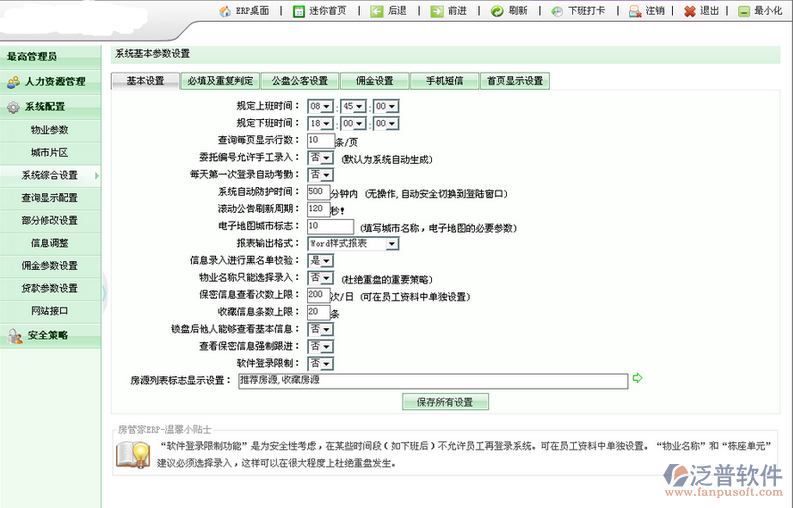Open 软件登录限制 dropdown
Viewport: 793px width, 508px height.
click(321, 363)
